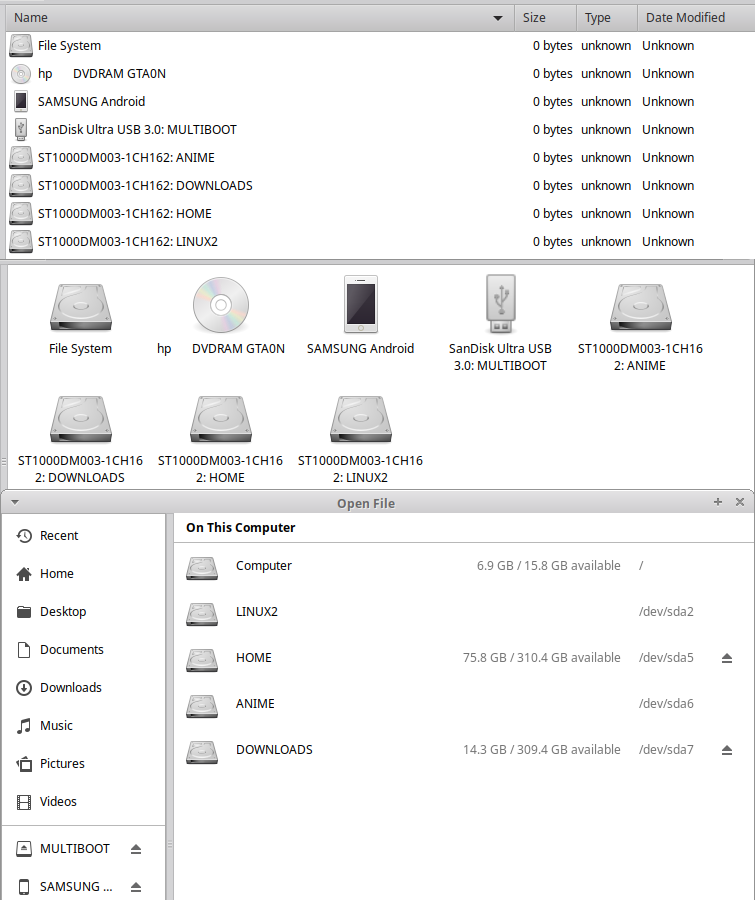Eject MULTIBOOT from the sidebar

(136, 849)
